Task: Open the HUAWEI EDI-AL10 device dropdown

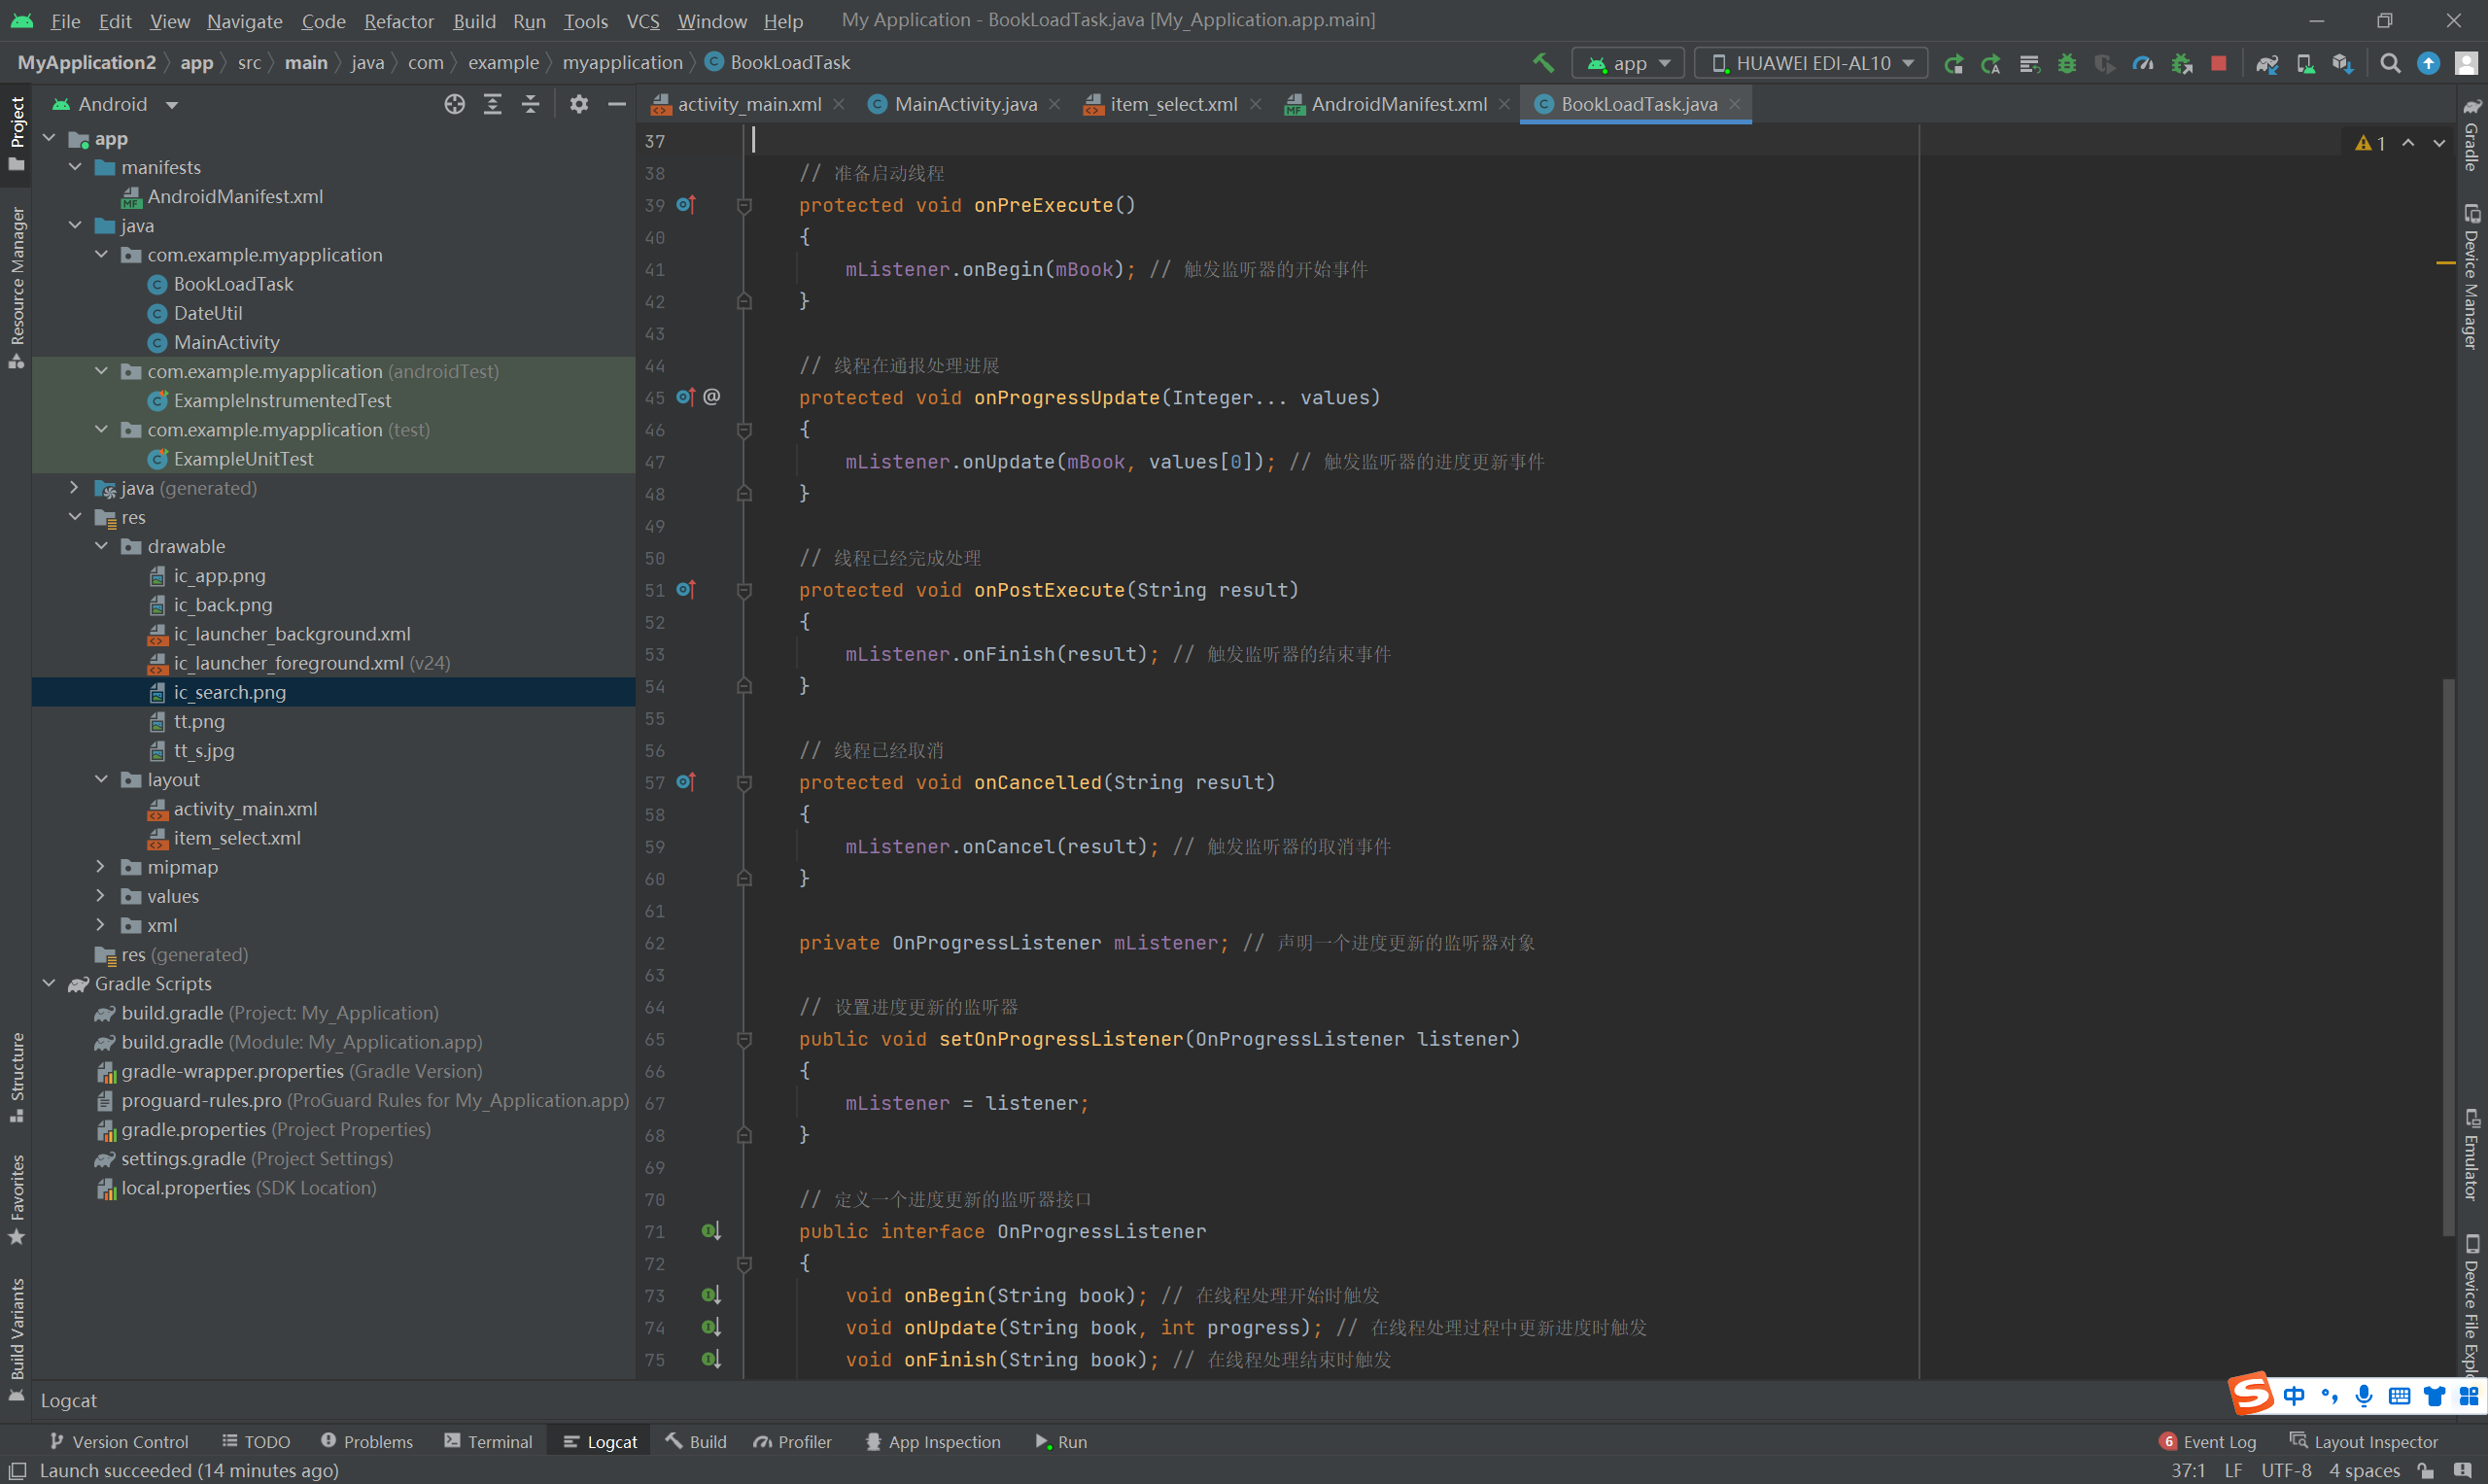Action: pos(1812,63)
